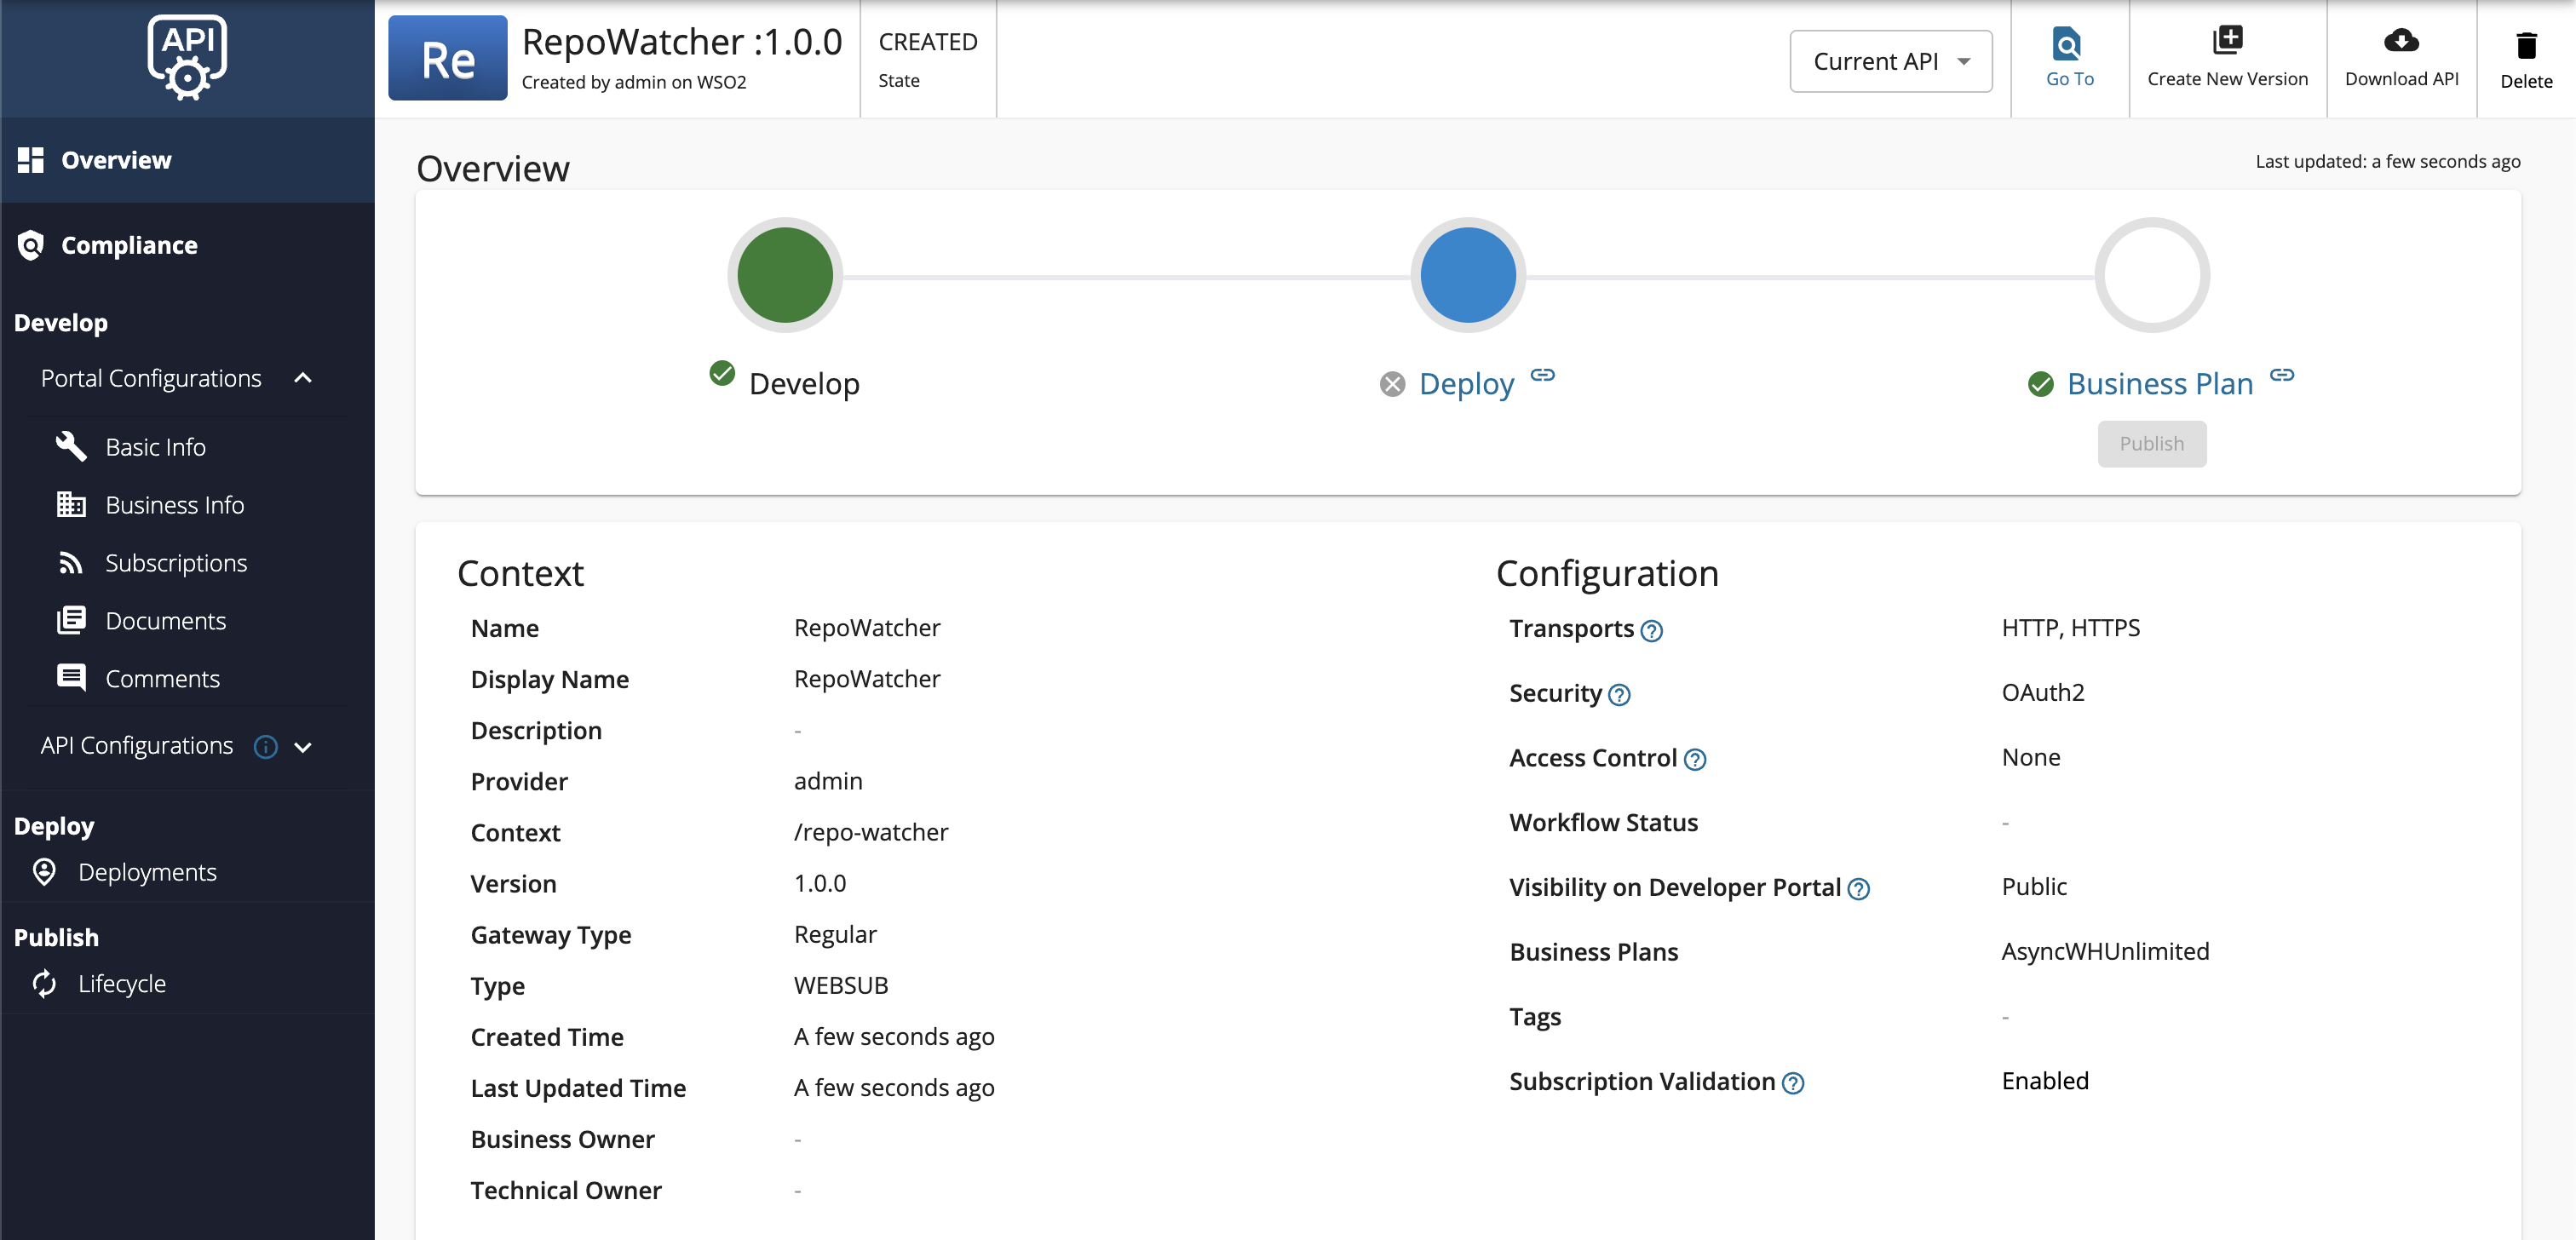The image size is (2576, 1240).
Task: Click the Lifecycle refresh icon
Action: click(x=44, y=983)
